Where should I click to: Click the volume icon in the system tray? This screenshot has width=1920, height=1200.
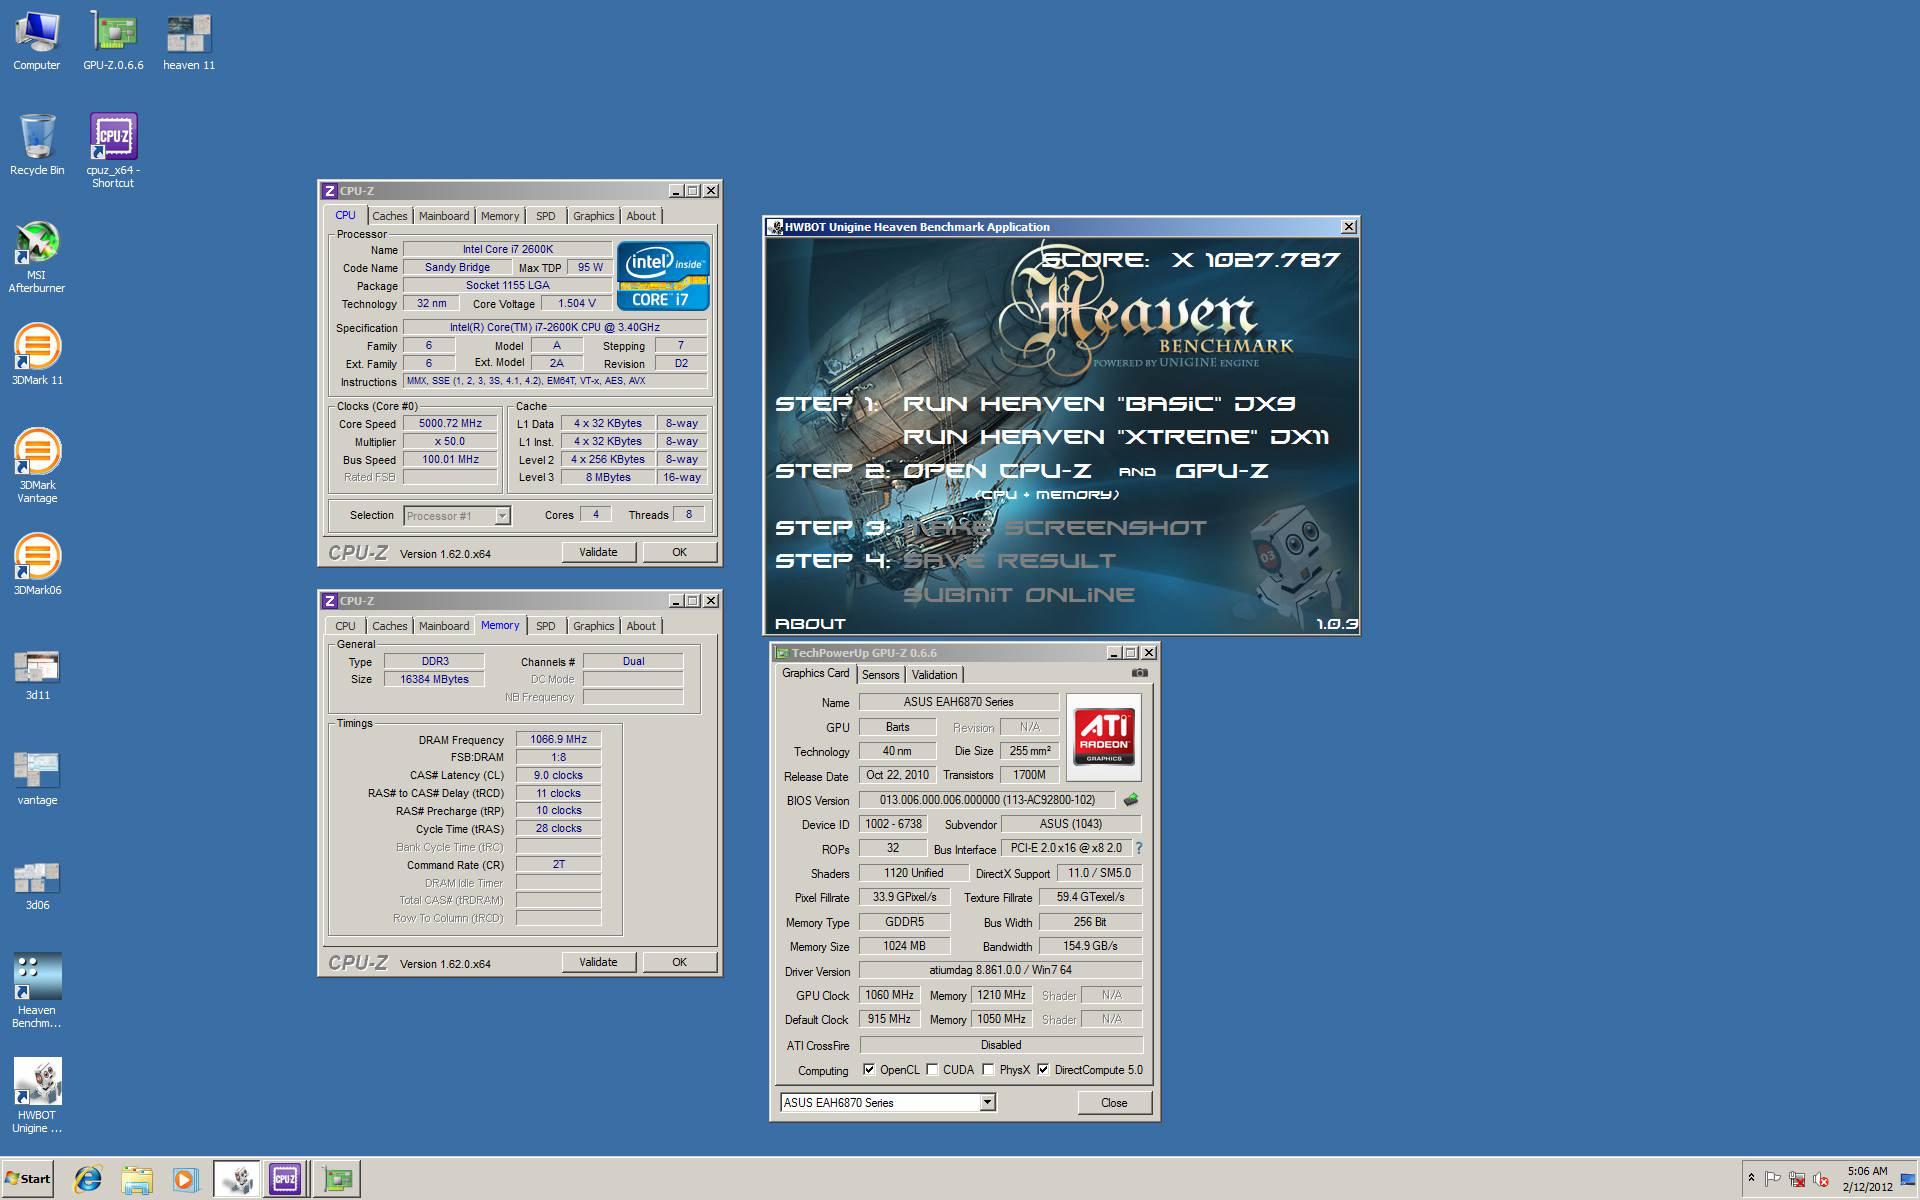1821,1179
